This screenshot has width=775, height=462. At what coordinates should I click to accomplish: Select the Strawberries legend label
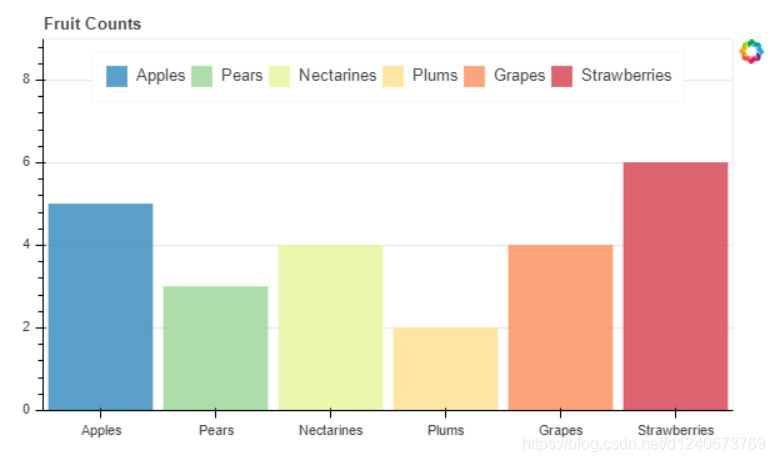click(626, 76)
